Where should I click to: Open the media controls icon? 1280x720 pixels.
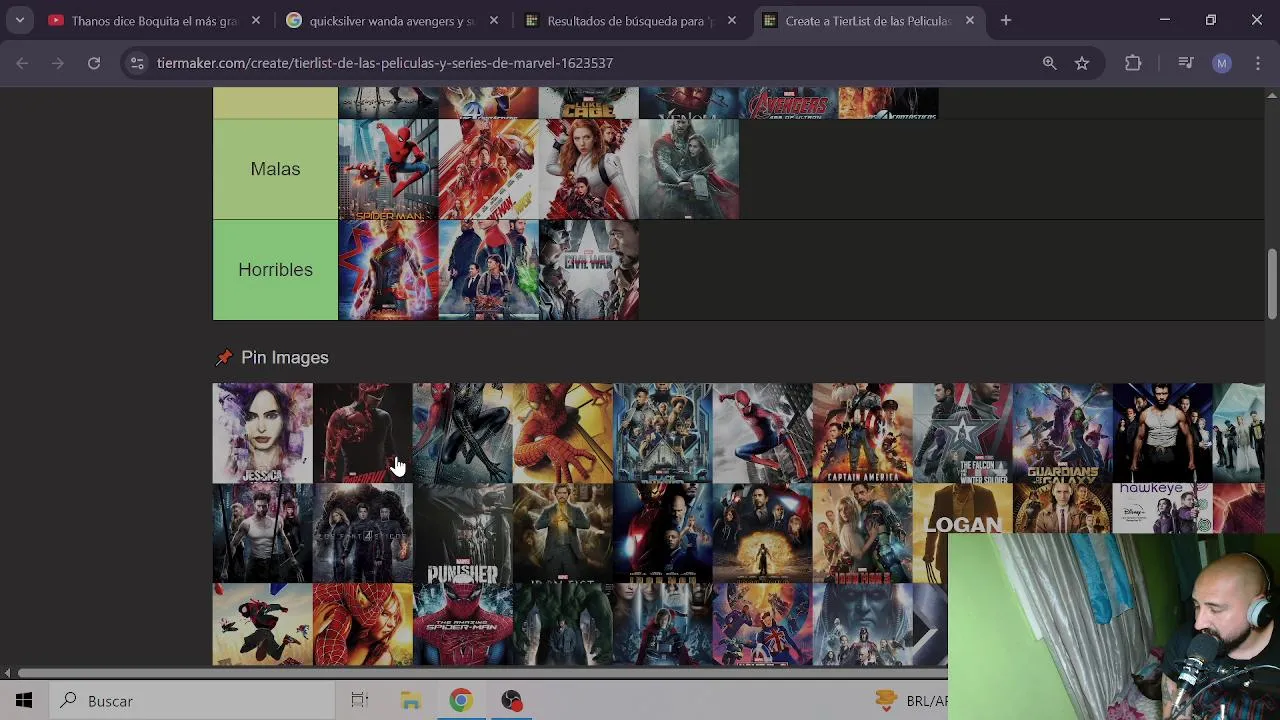coord(1186,63)
